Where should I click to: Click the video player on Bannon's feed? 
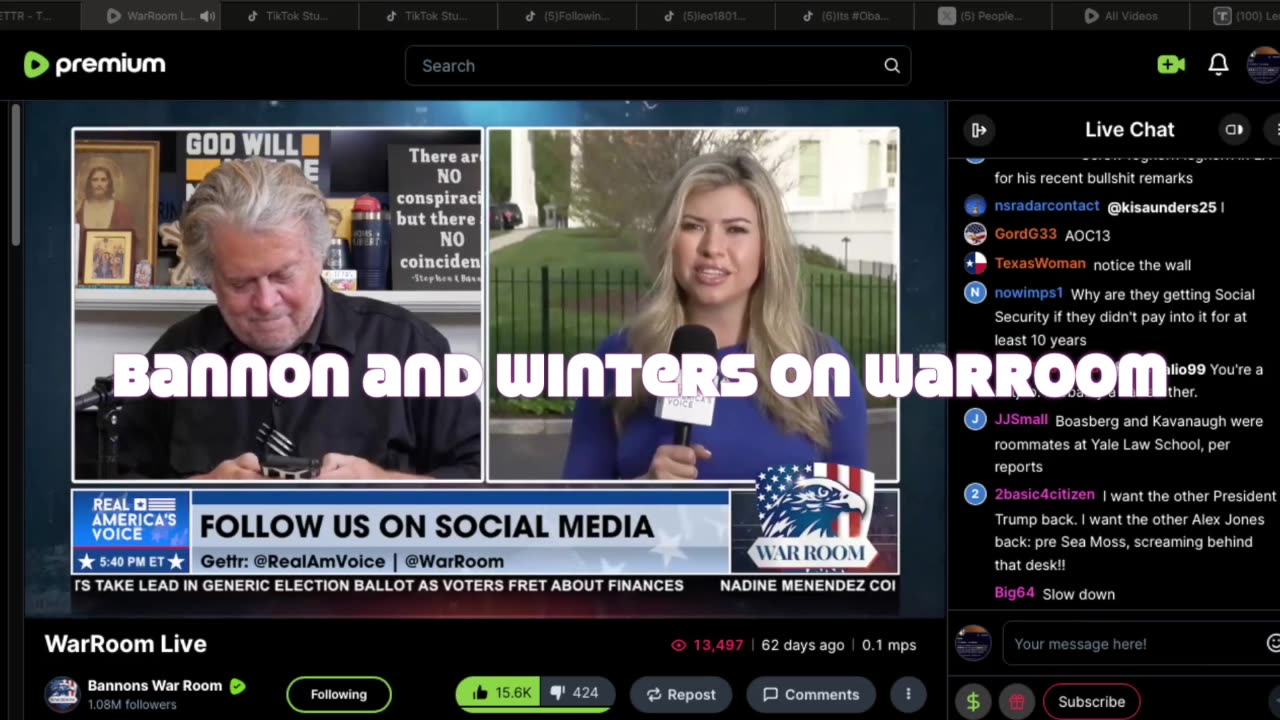(277, 305)
